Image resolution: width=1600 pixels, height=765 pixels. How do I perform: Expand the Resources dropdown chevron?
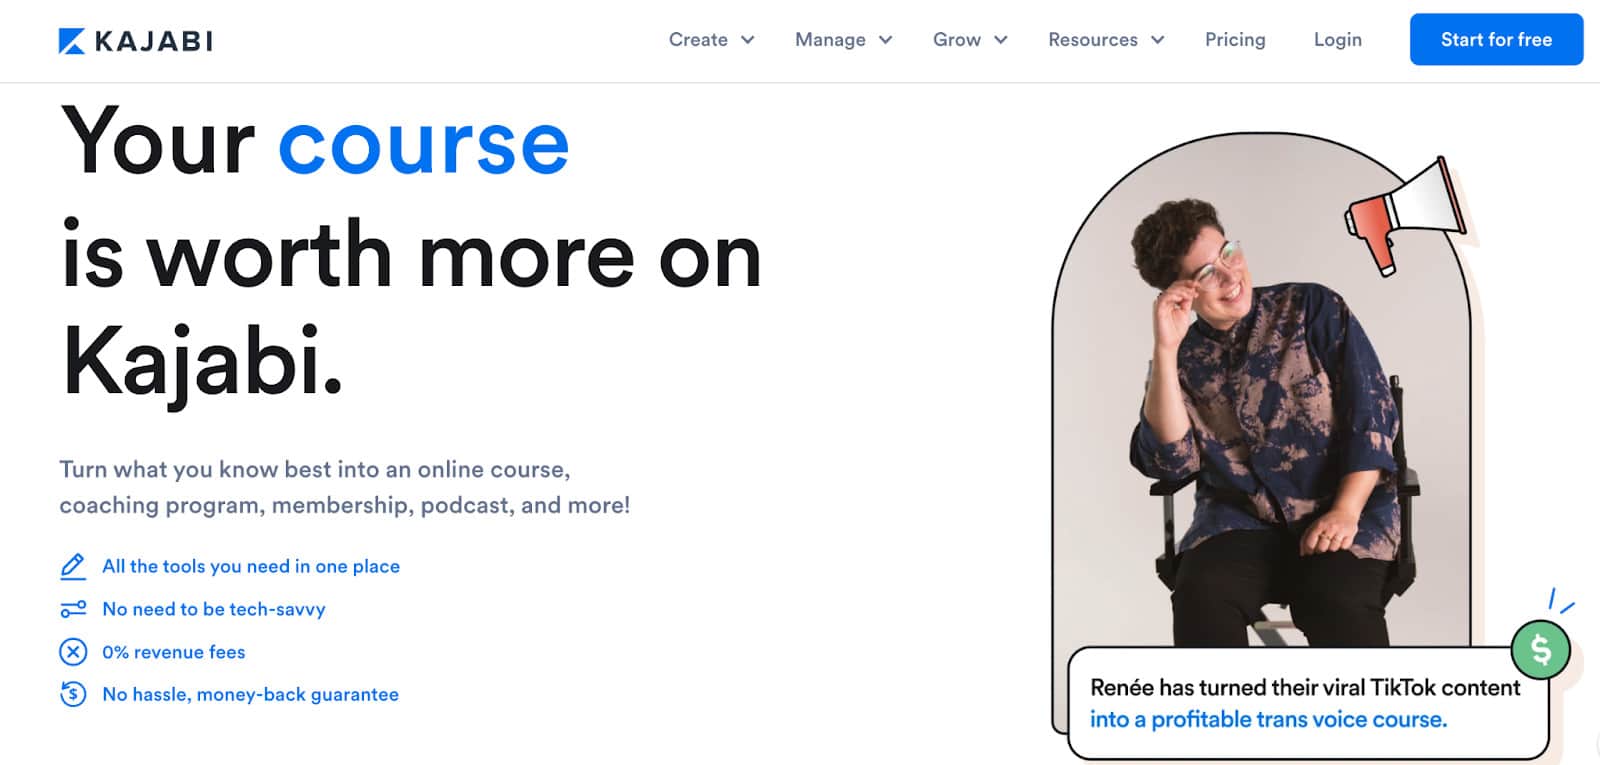click(x=1158, y=40)
